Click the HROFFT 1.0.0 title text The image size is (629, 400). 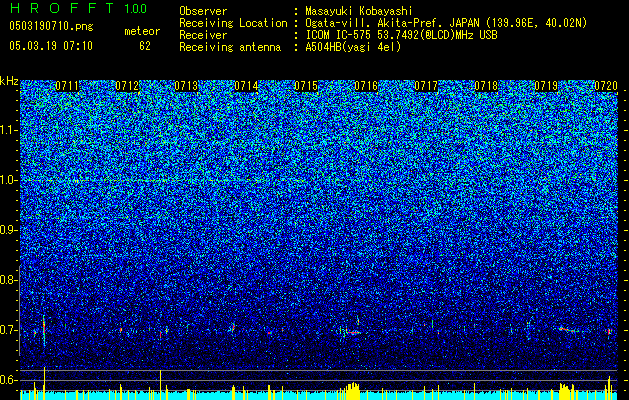click(x=78, y=8)
